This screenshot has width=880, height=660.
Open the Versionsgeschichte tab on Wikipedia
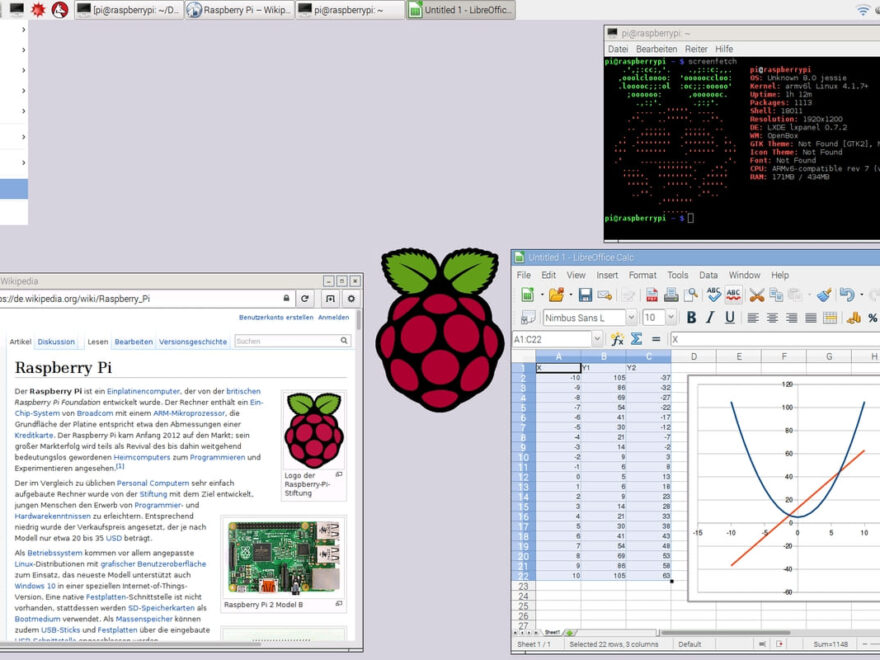[193, 341]
